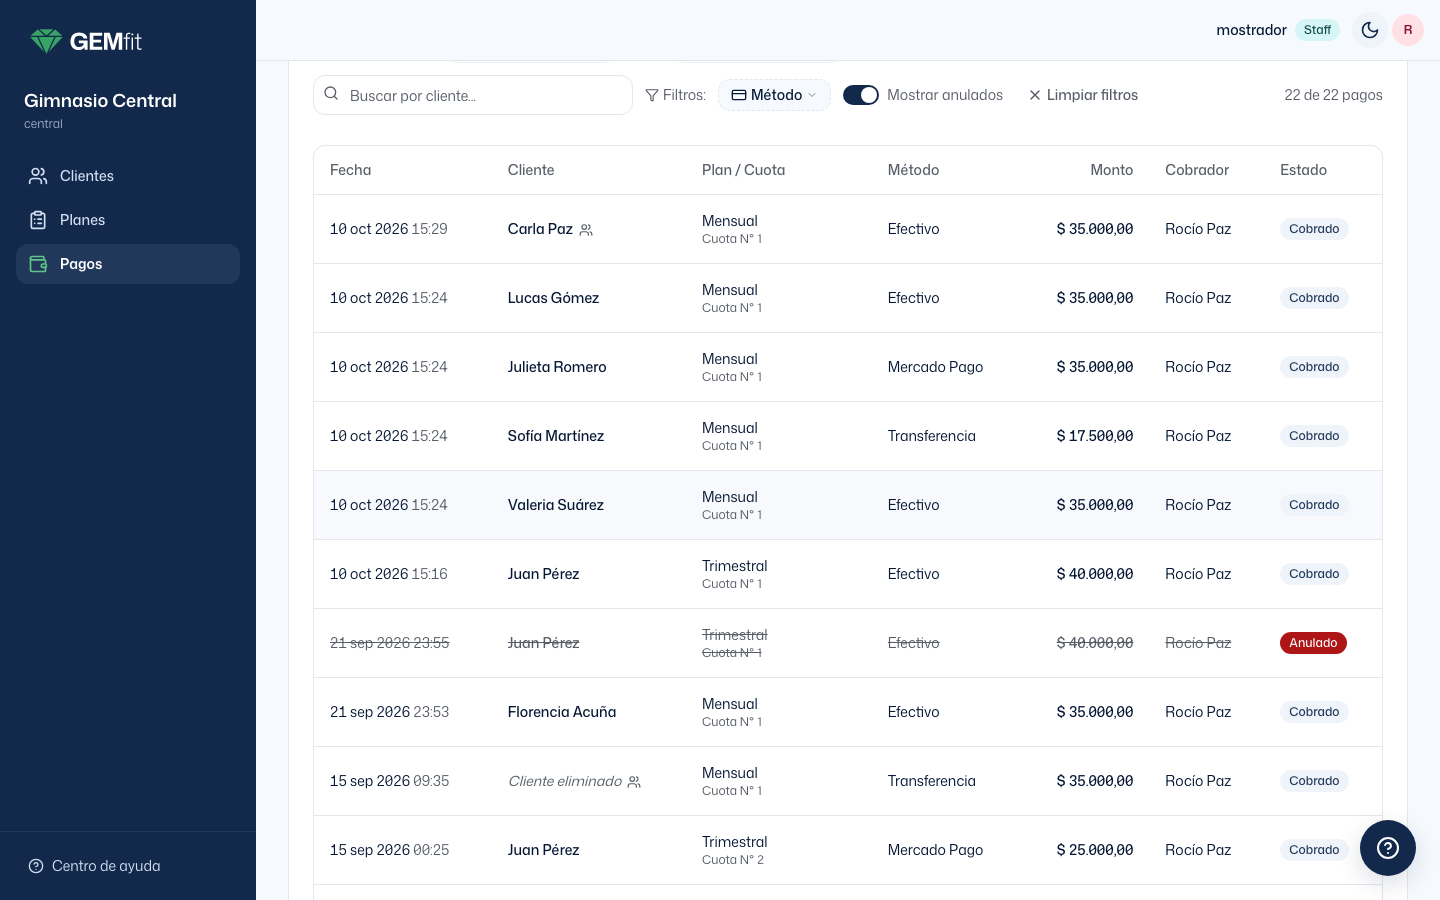Click the Cobrado badge in Carla Paz row
Image resolution: width=1440 pixels, height=900 pixels.
click(1314, 229)
